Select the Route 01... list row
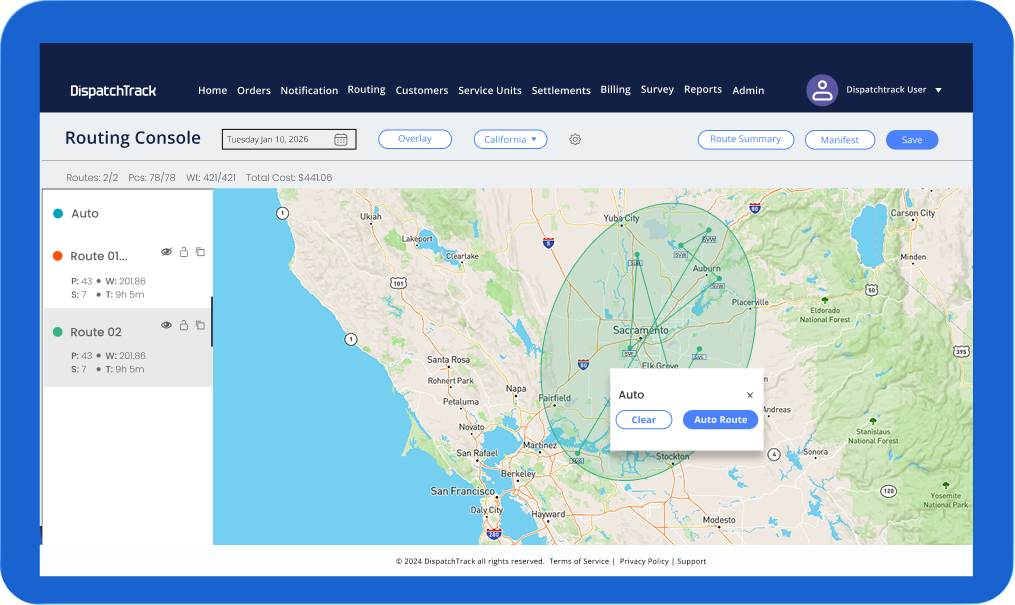The width and height of the screenshot is (1015, 605). [128, 273]
